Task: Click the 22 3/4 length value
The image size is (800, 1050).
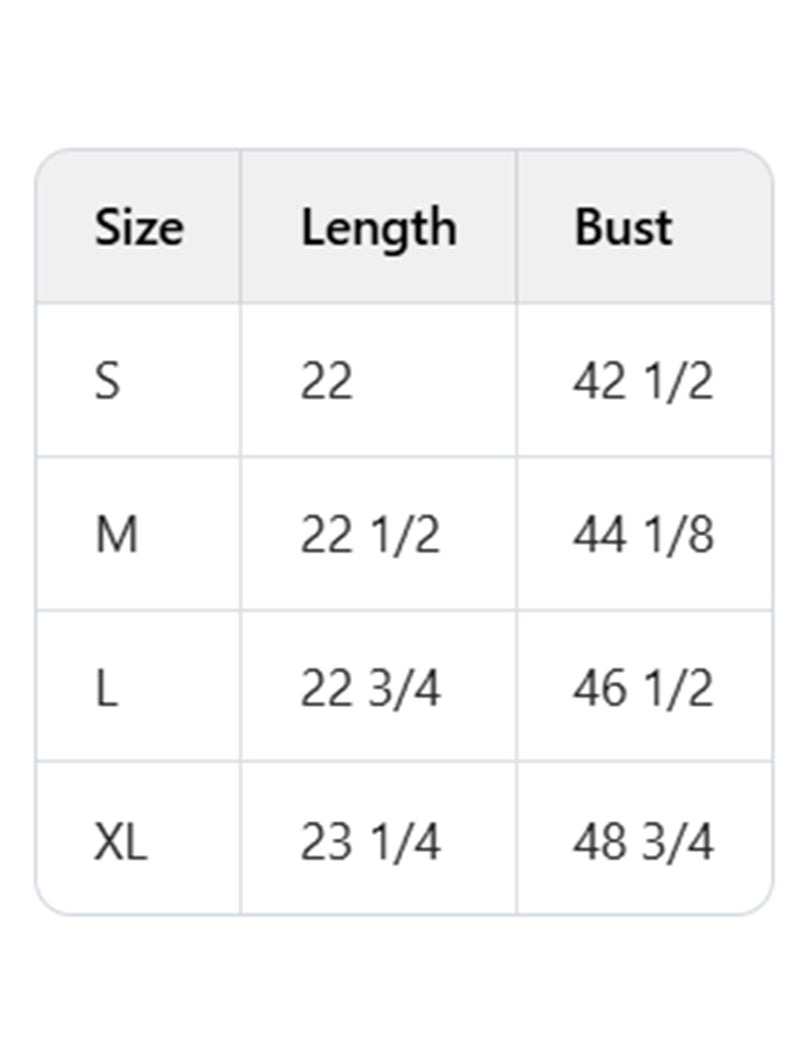Action: click(x=370, y=689)
